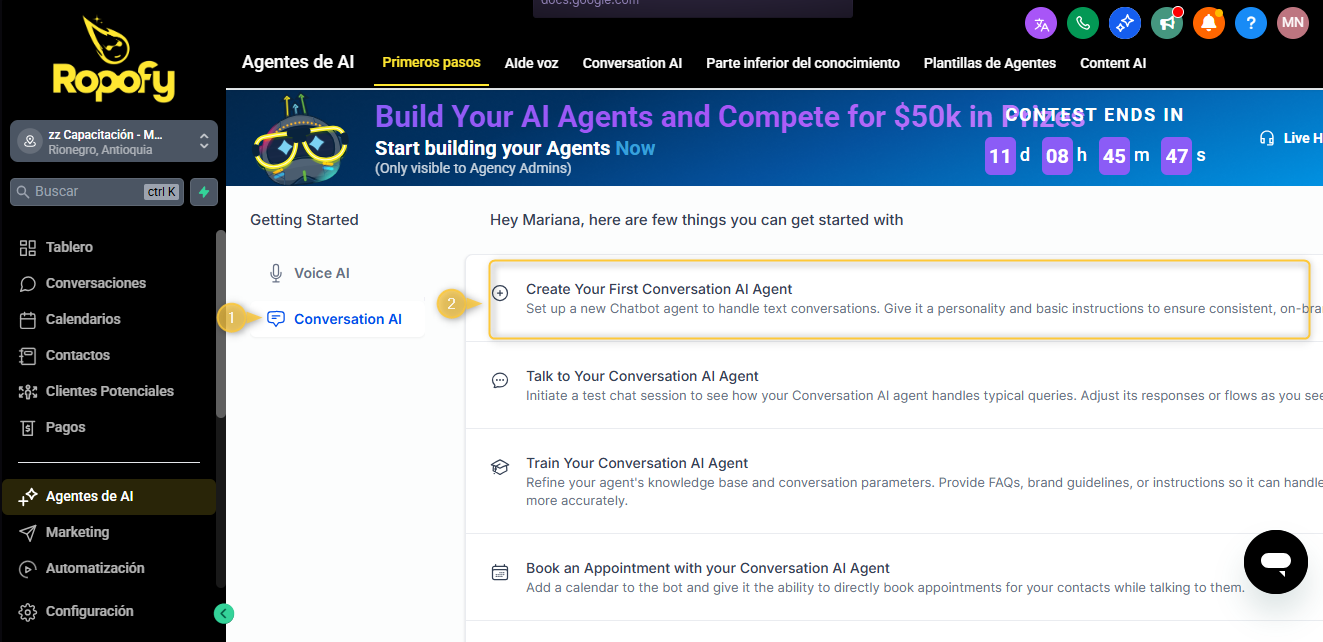Click the green lightning quick actions icon
Screen dimensions: 1323x642
click(x=203, y=192)
